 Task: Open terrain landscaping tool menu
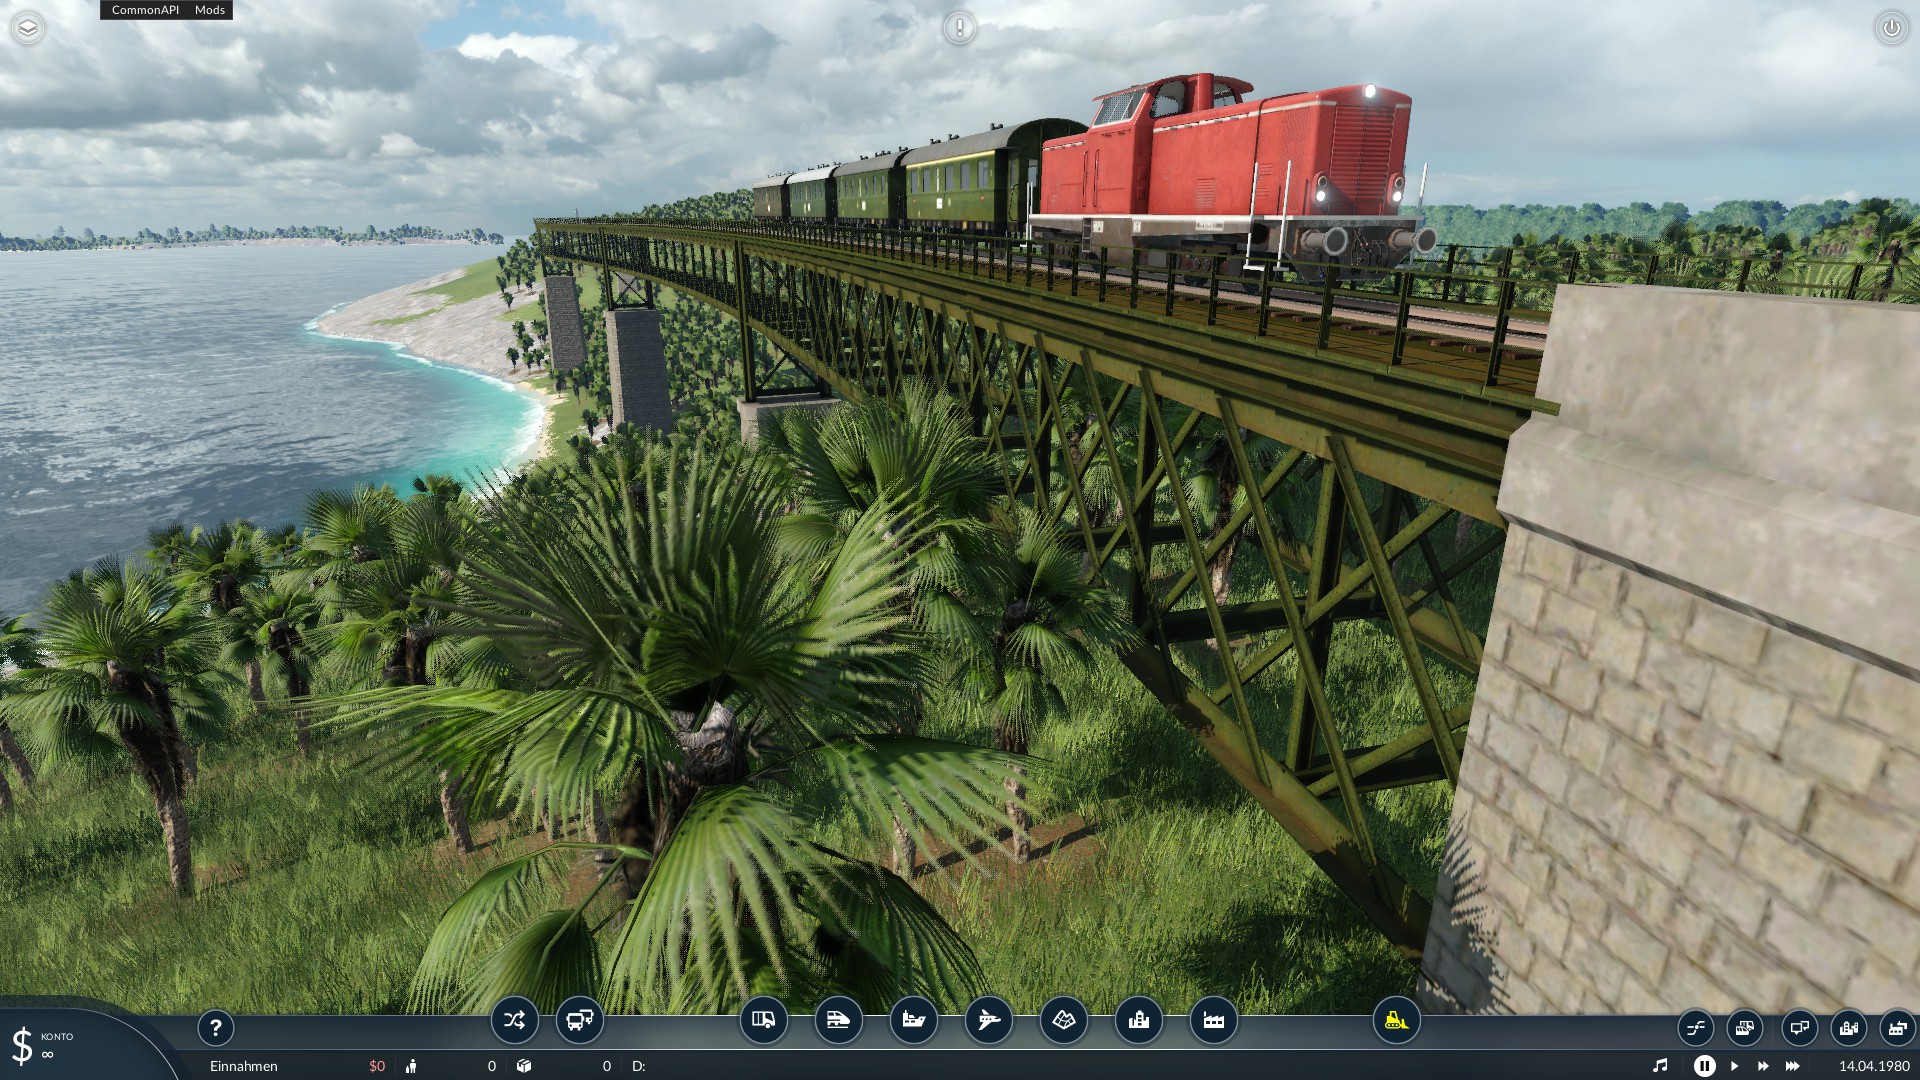[x=1063, y=1021]
